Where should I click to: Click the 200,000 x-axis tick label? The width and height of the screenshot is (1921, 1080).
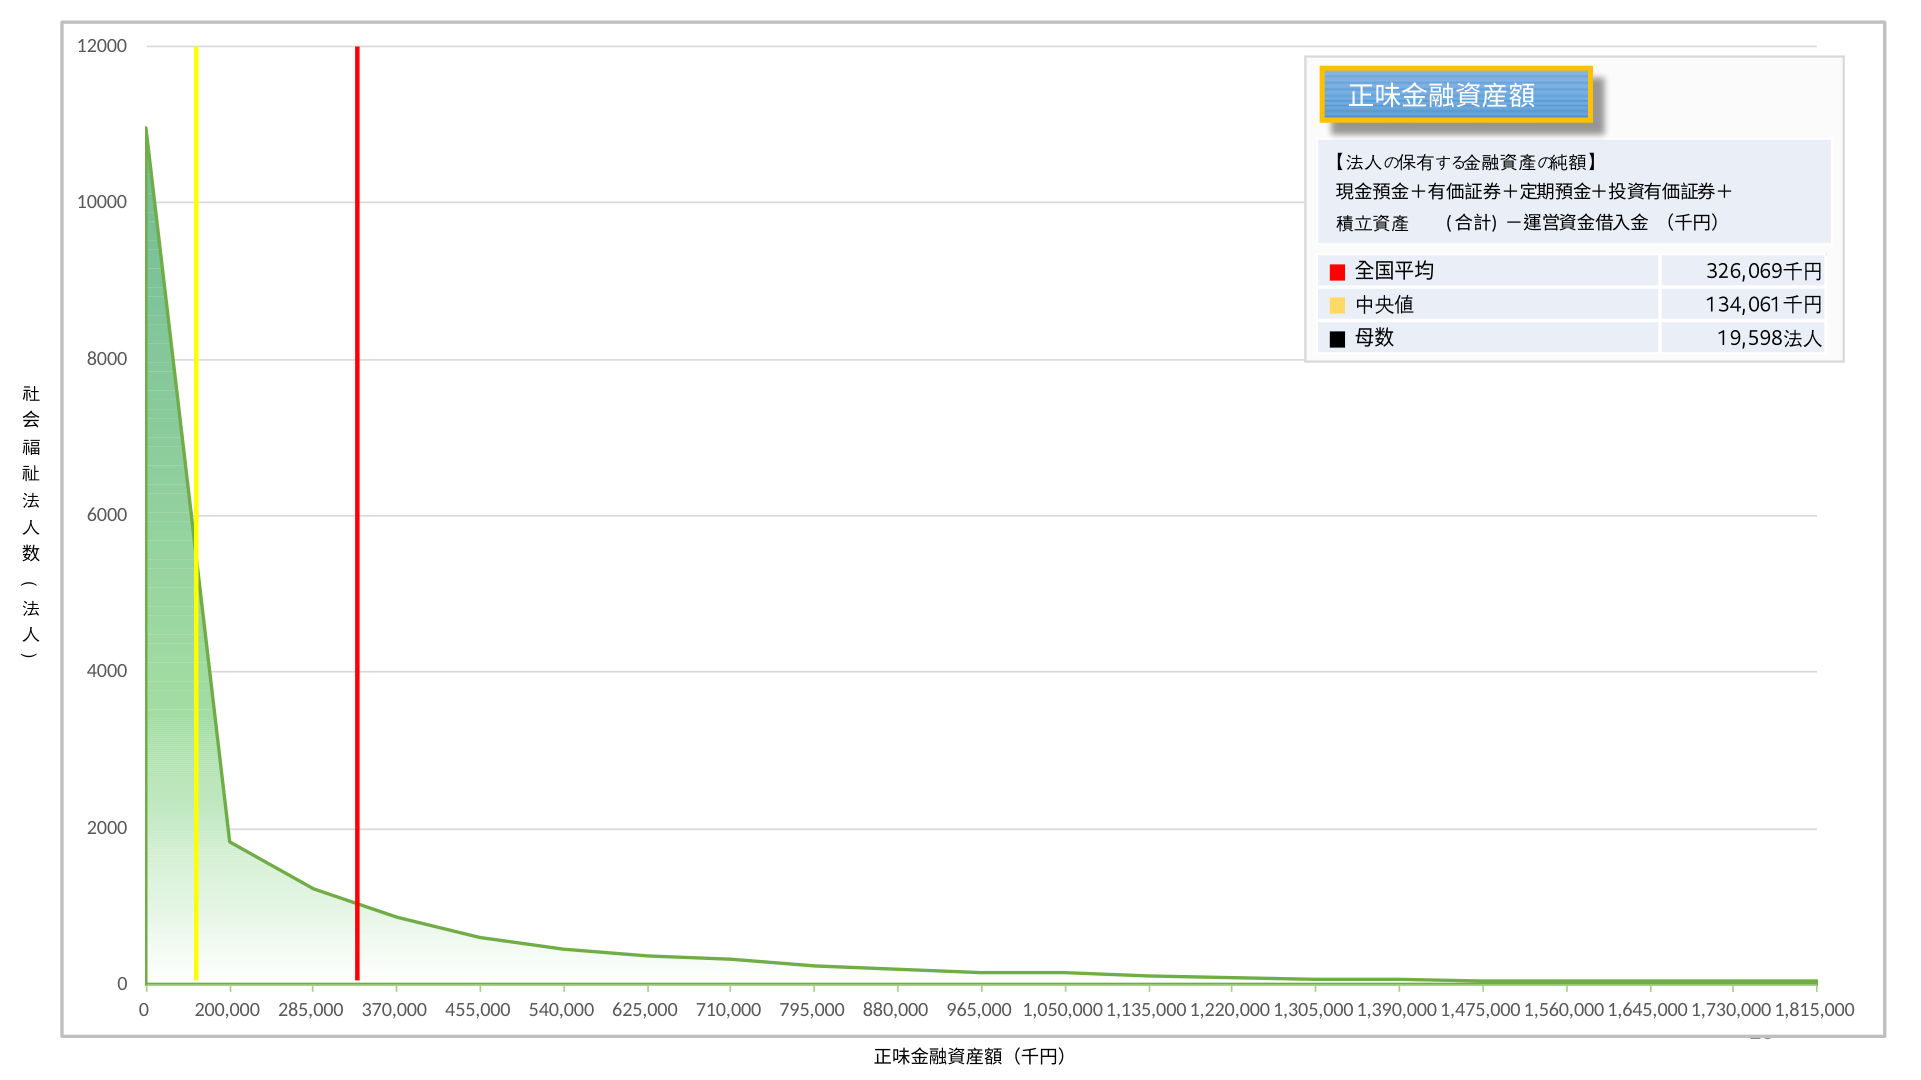click(x=227, y=1010)
